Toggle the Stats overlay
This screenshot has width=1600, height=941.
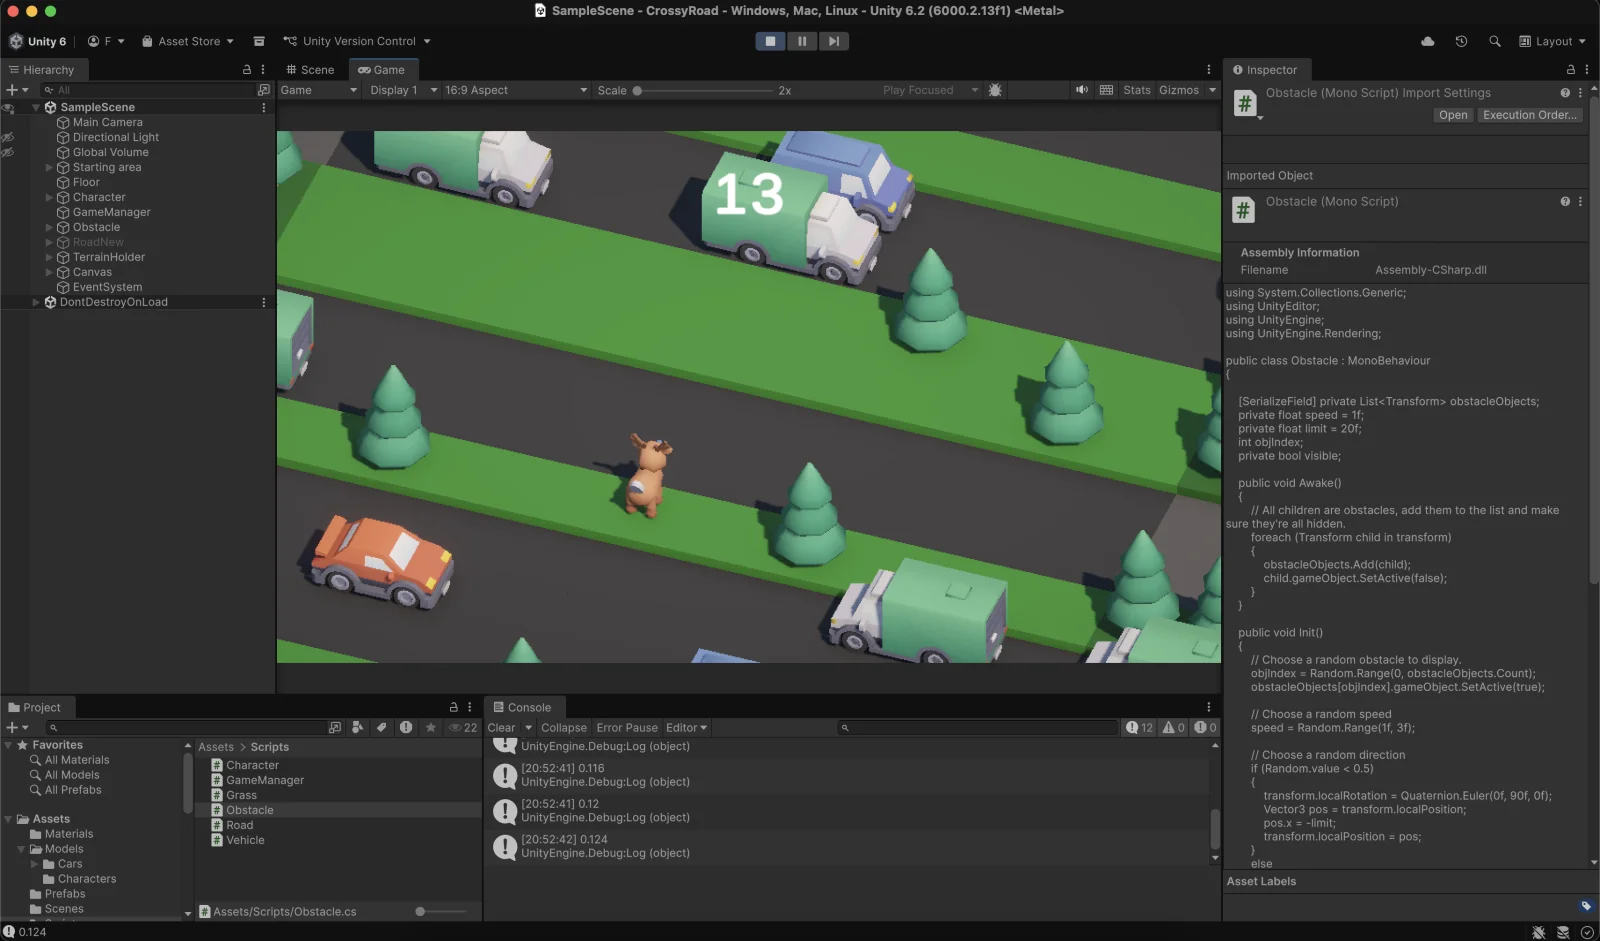[x=1137, y=90]
